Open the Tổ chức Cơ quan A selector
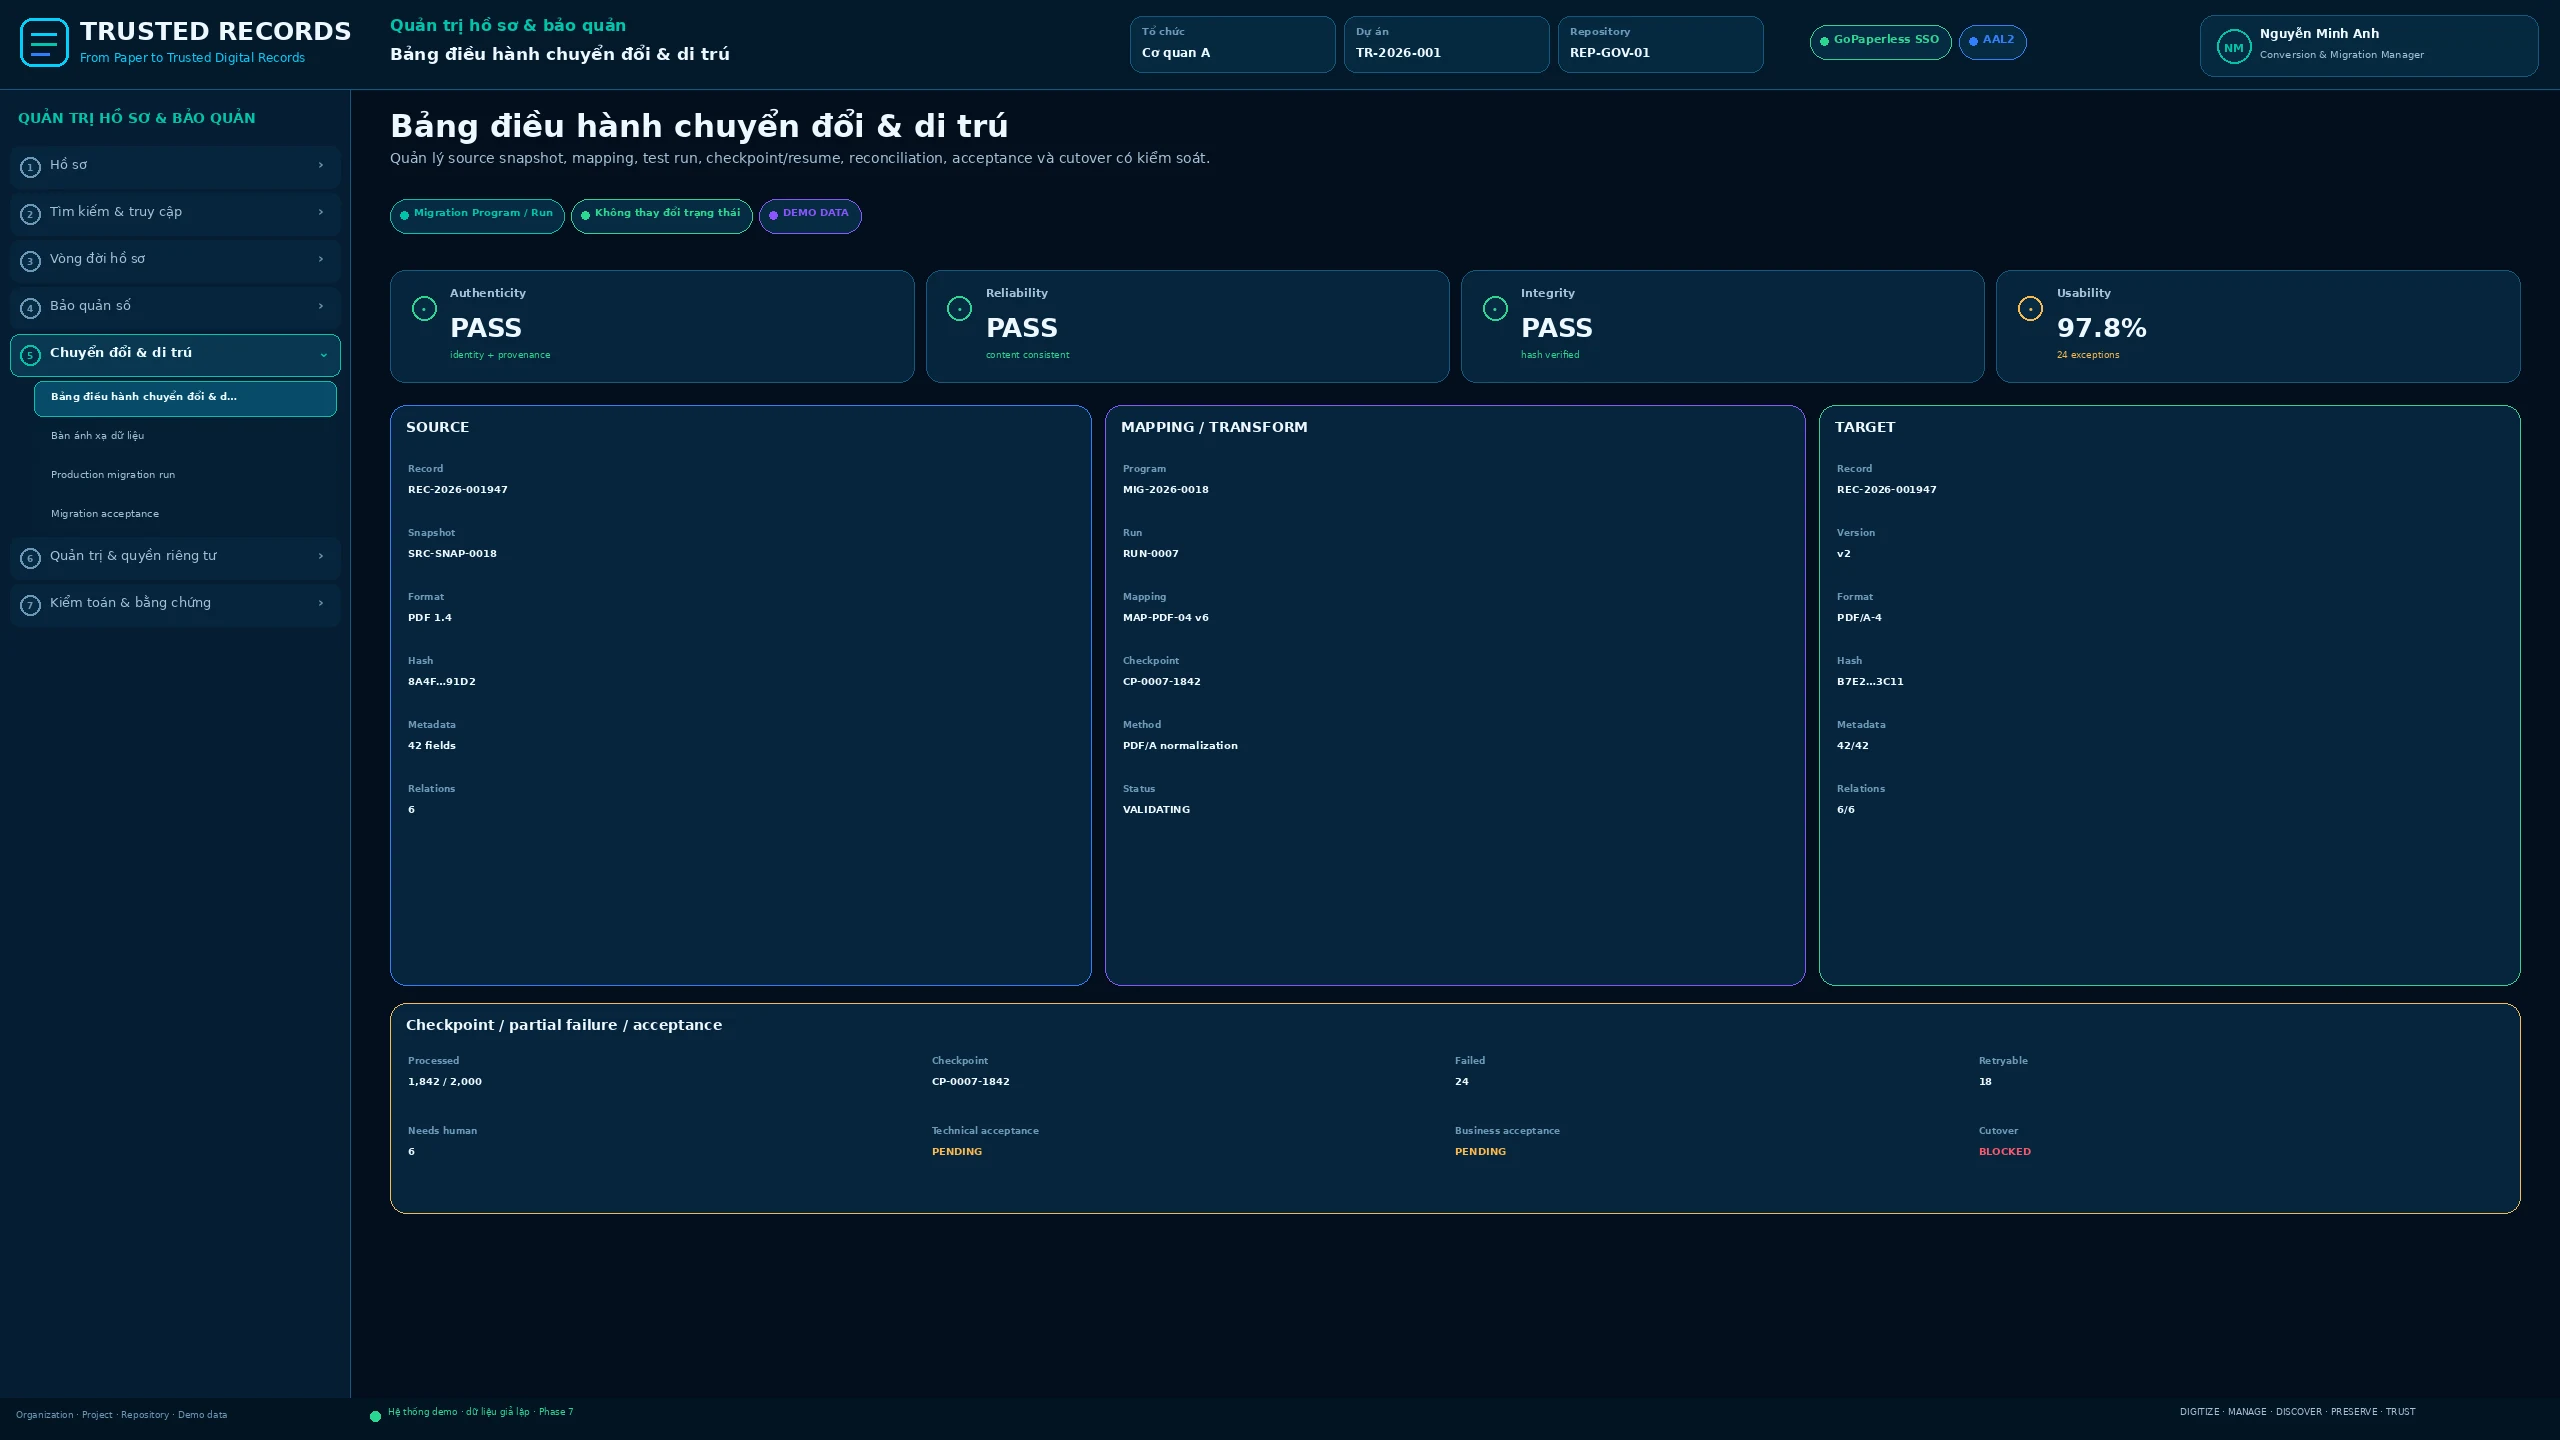The image size is (2560, 1440). [1232, 44]
